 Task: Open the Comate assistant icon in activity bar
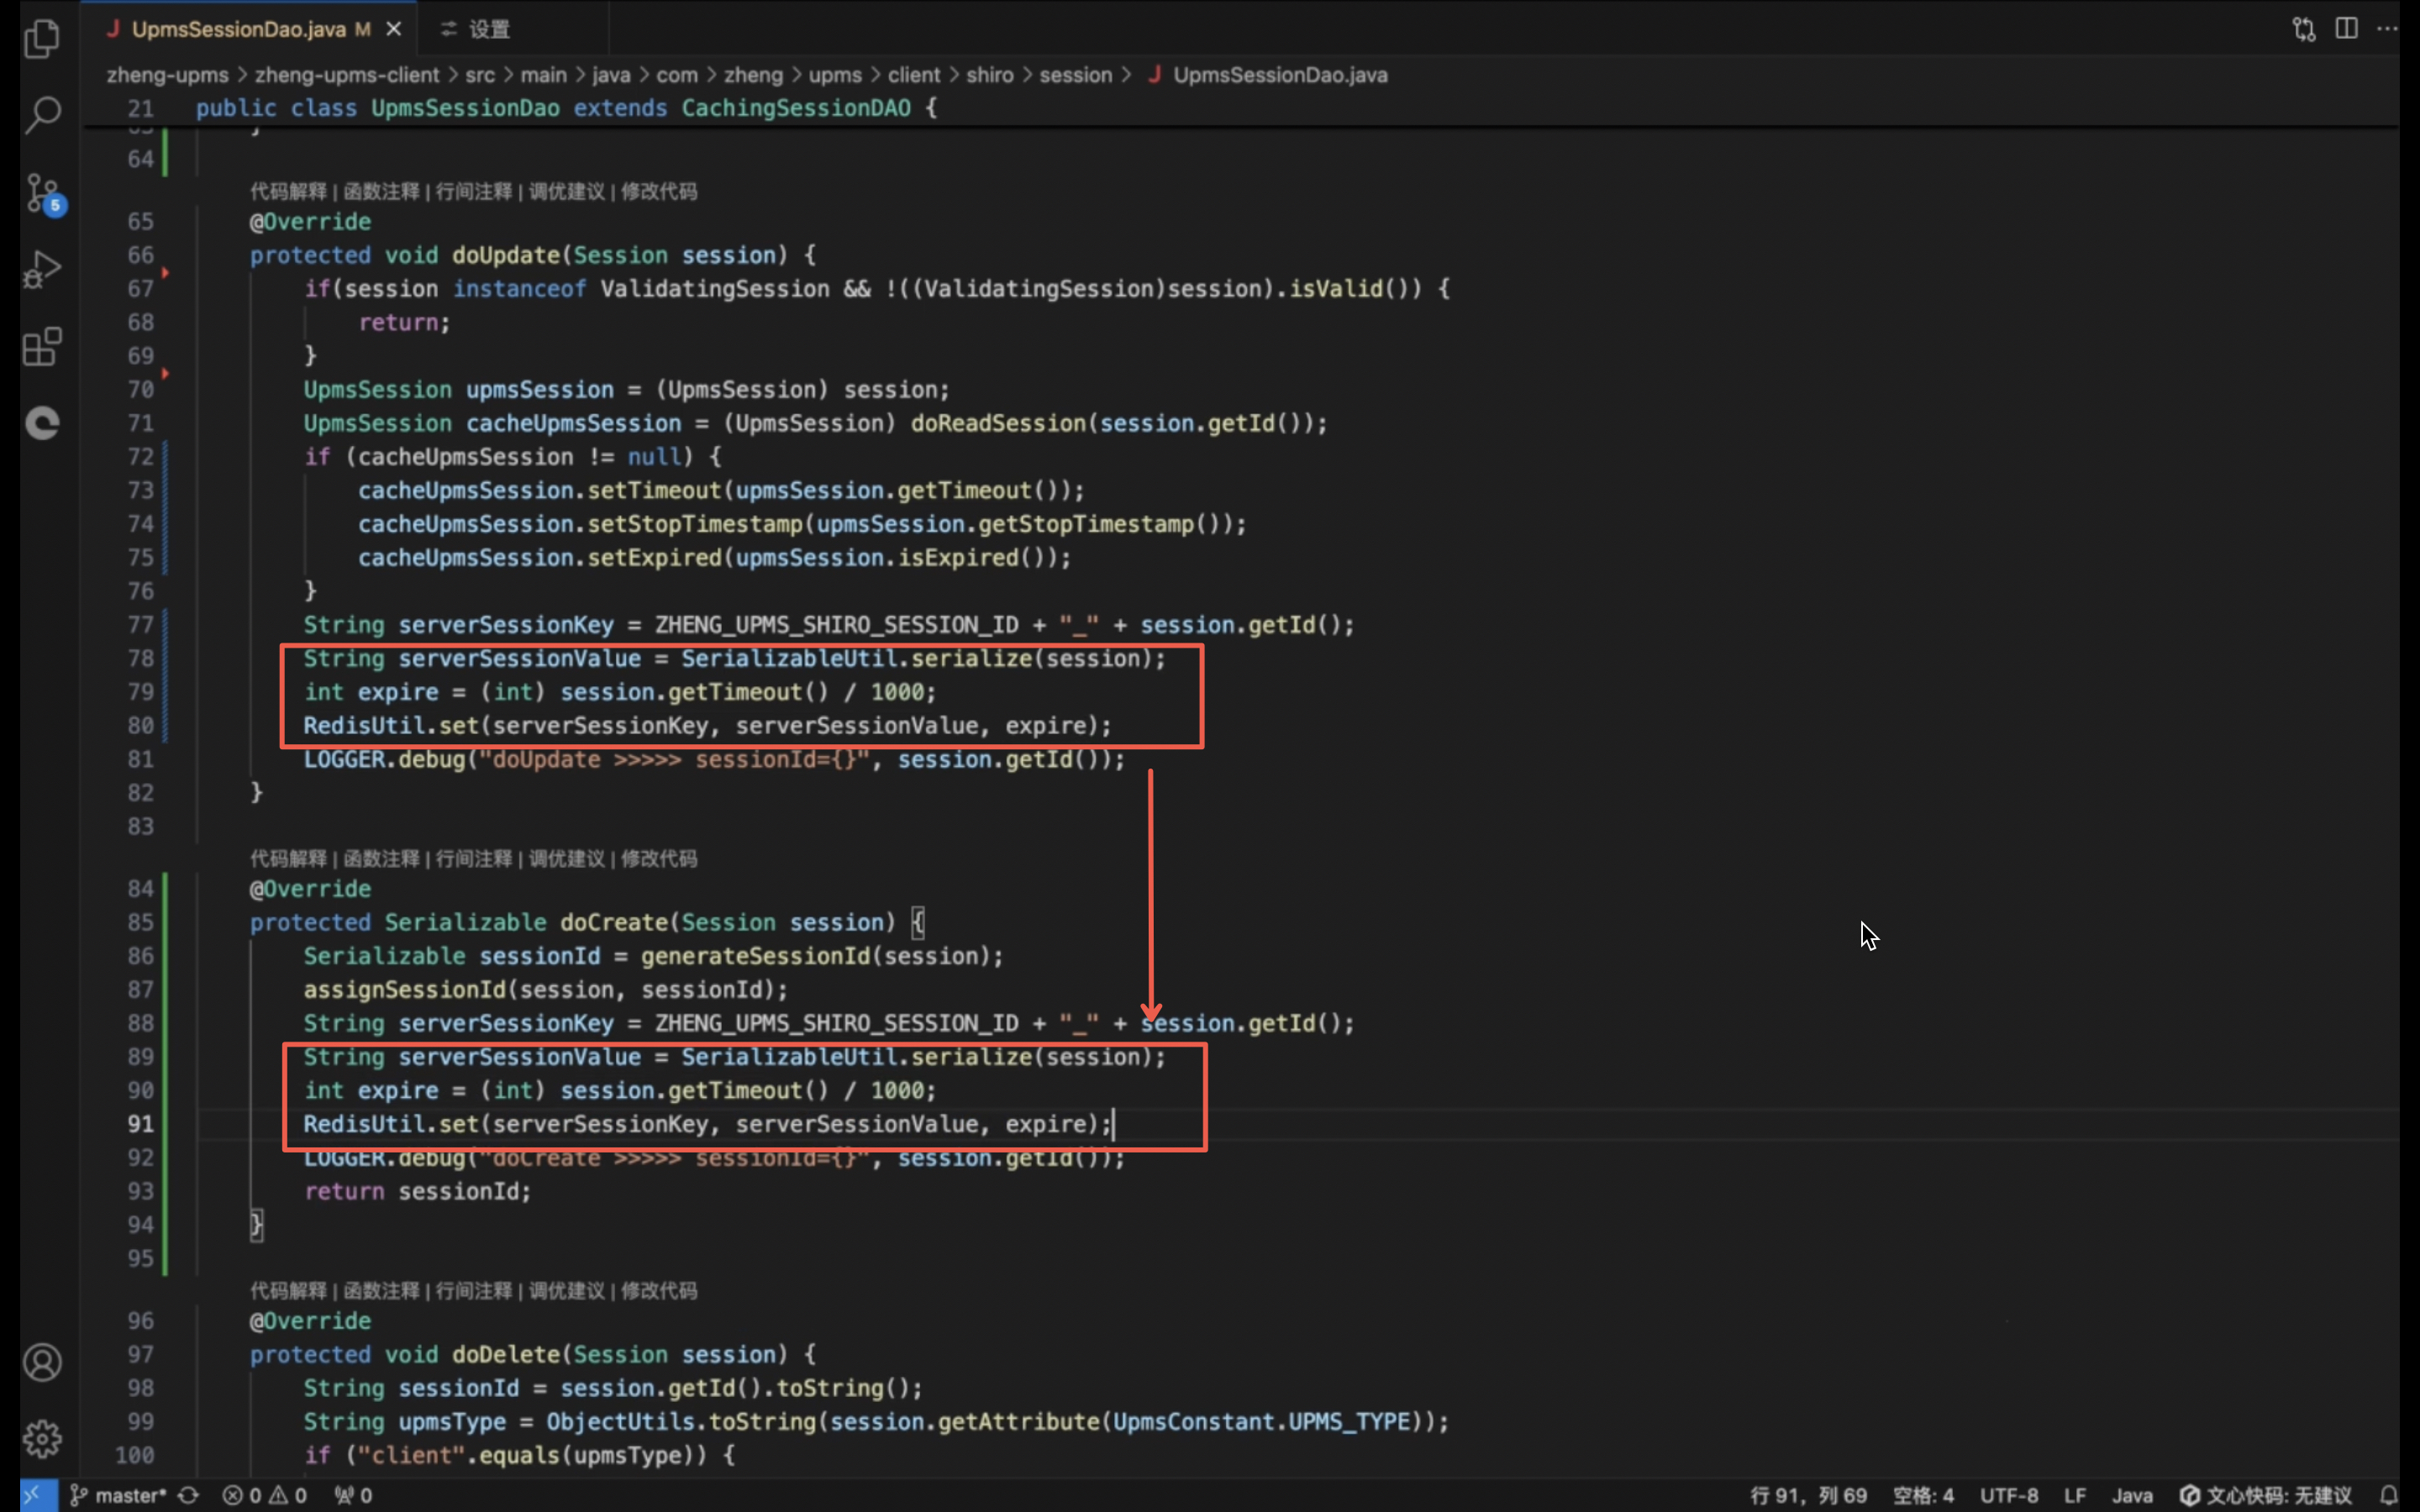pos(42,423)
